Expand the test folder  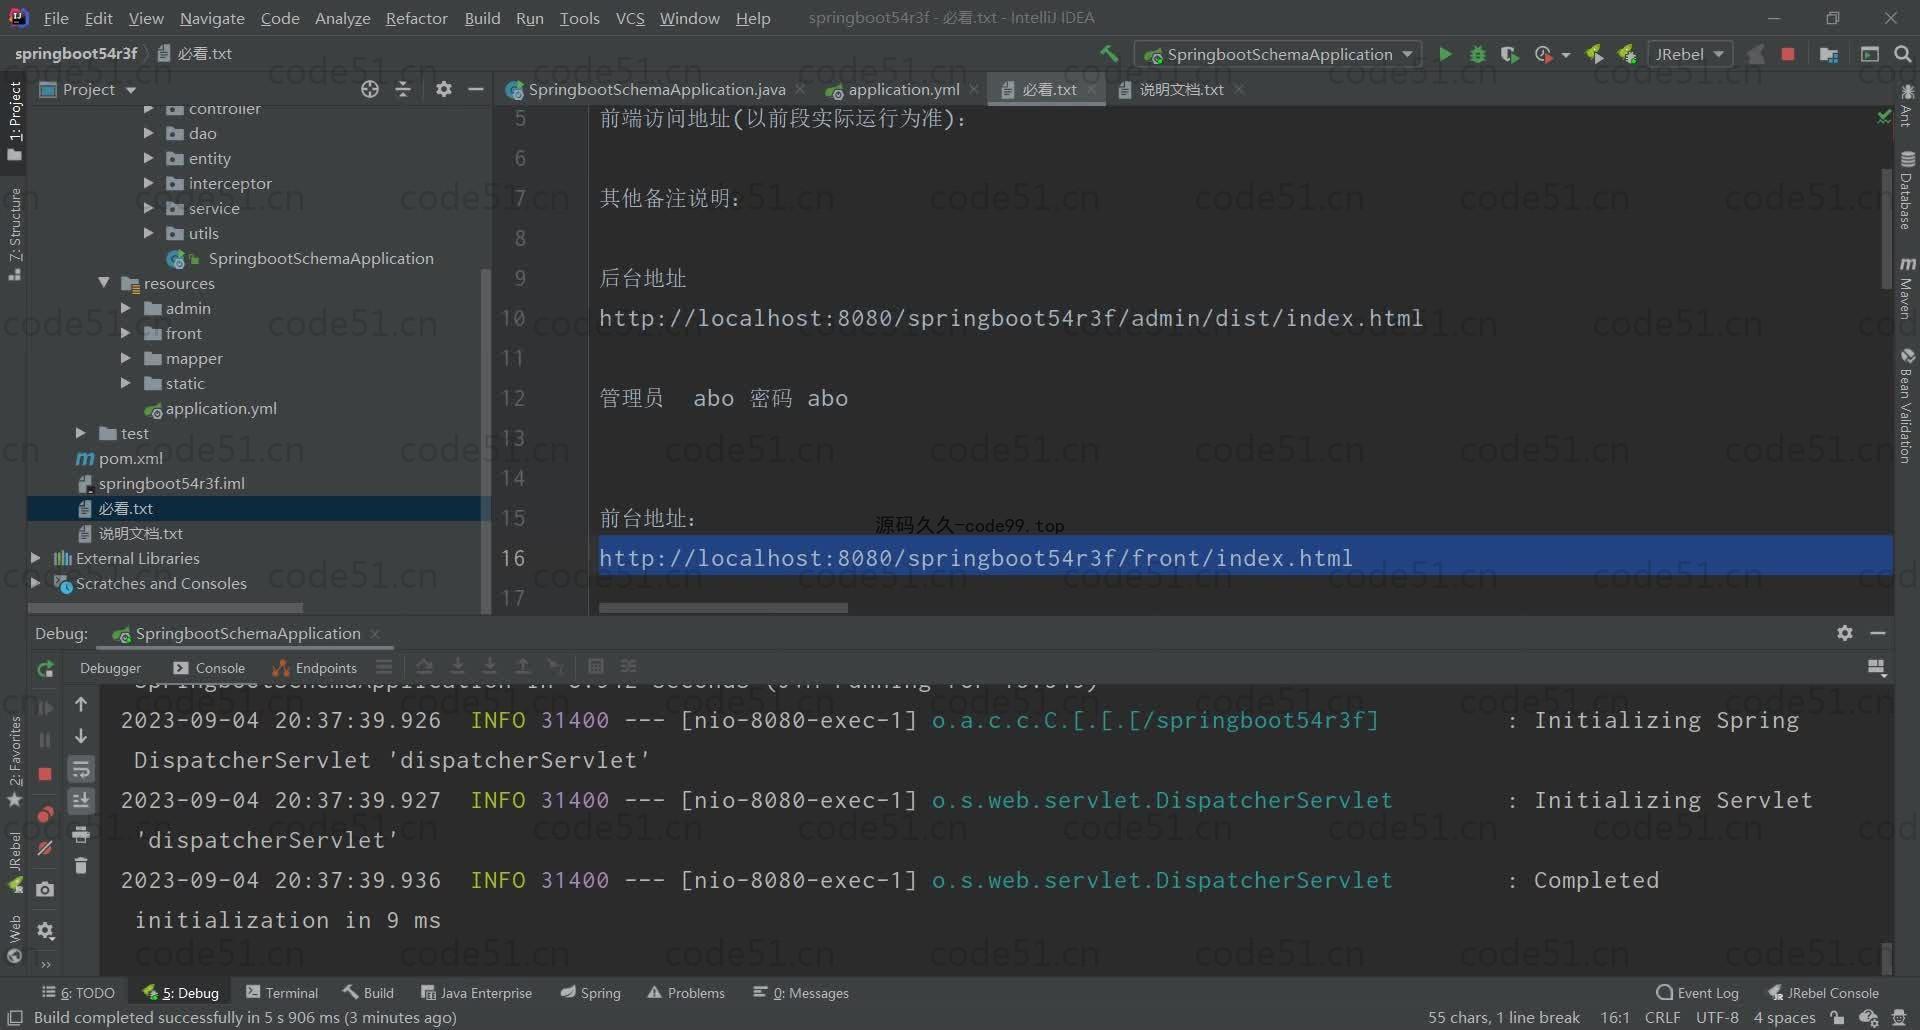(x=81, y=433)
